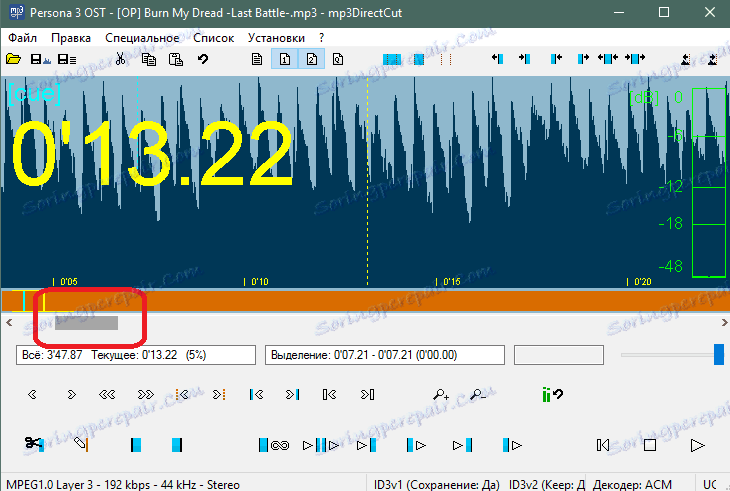Zoom in with magnifier plus icon
730x491 pixels.
(440, 395)
